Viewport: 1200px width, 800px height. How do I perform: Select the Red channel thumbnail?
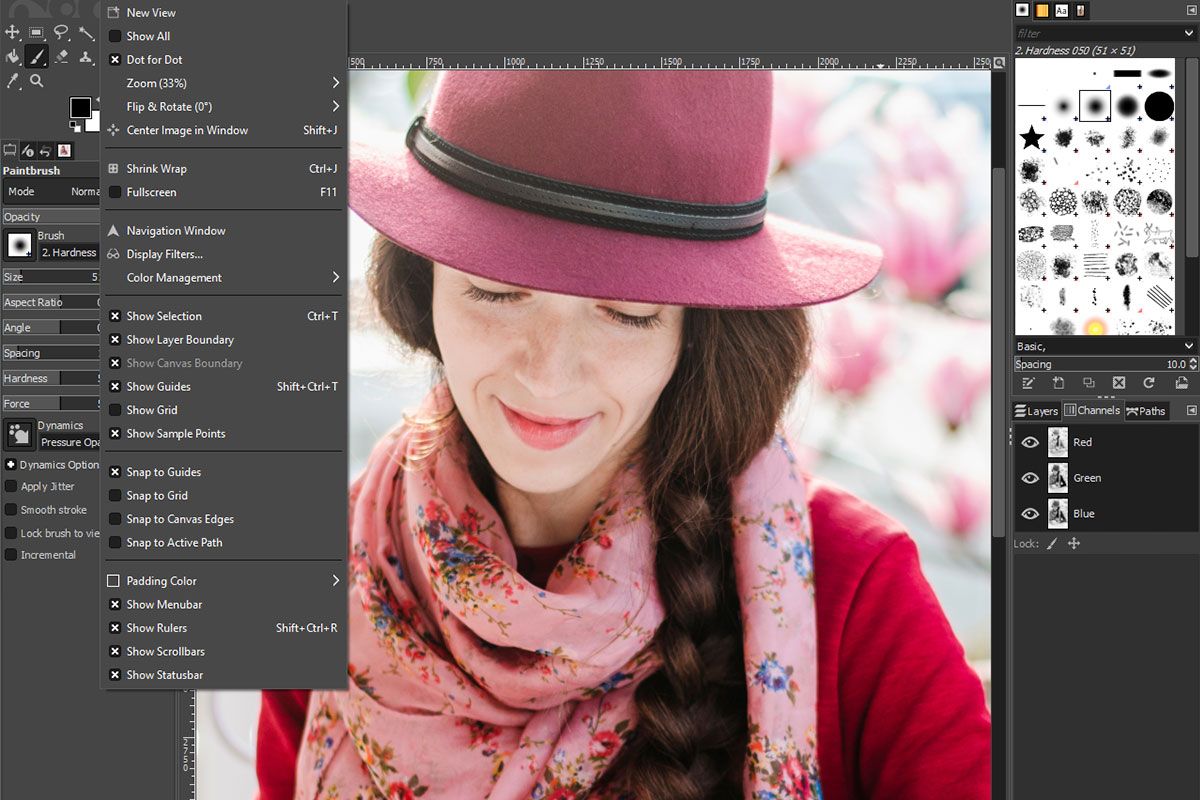coord(1058,442)
